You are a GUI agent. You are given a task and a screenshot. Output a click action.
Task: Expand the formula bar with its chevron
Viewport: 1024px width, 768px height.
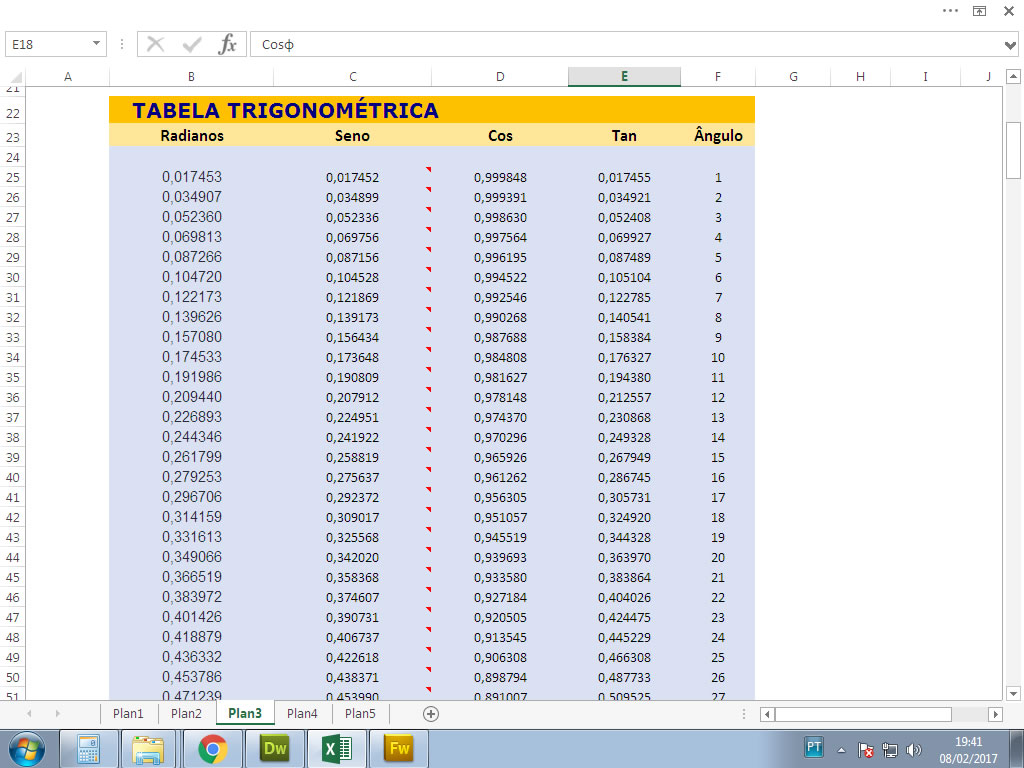click(1010, 45)
